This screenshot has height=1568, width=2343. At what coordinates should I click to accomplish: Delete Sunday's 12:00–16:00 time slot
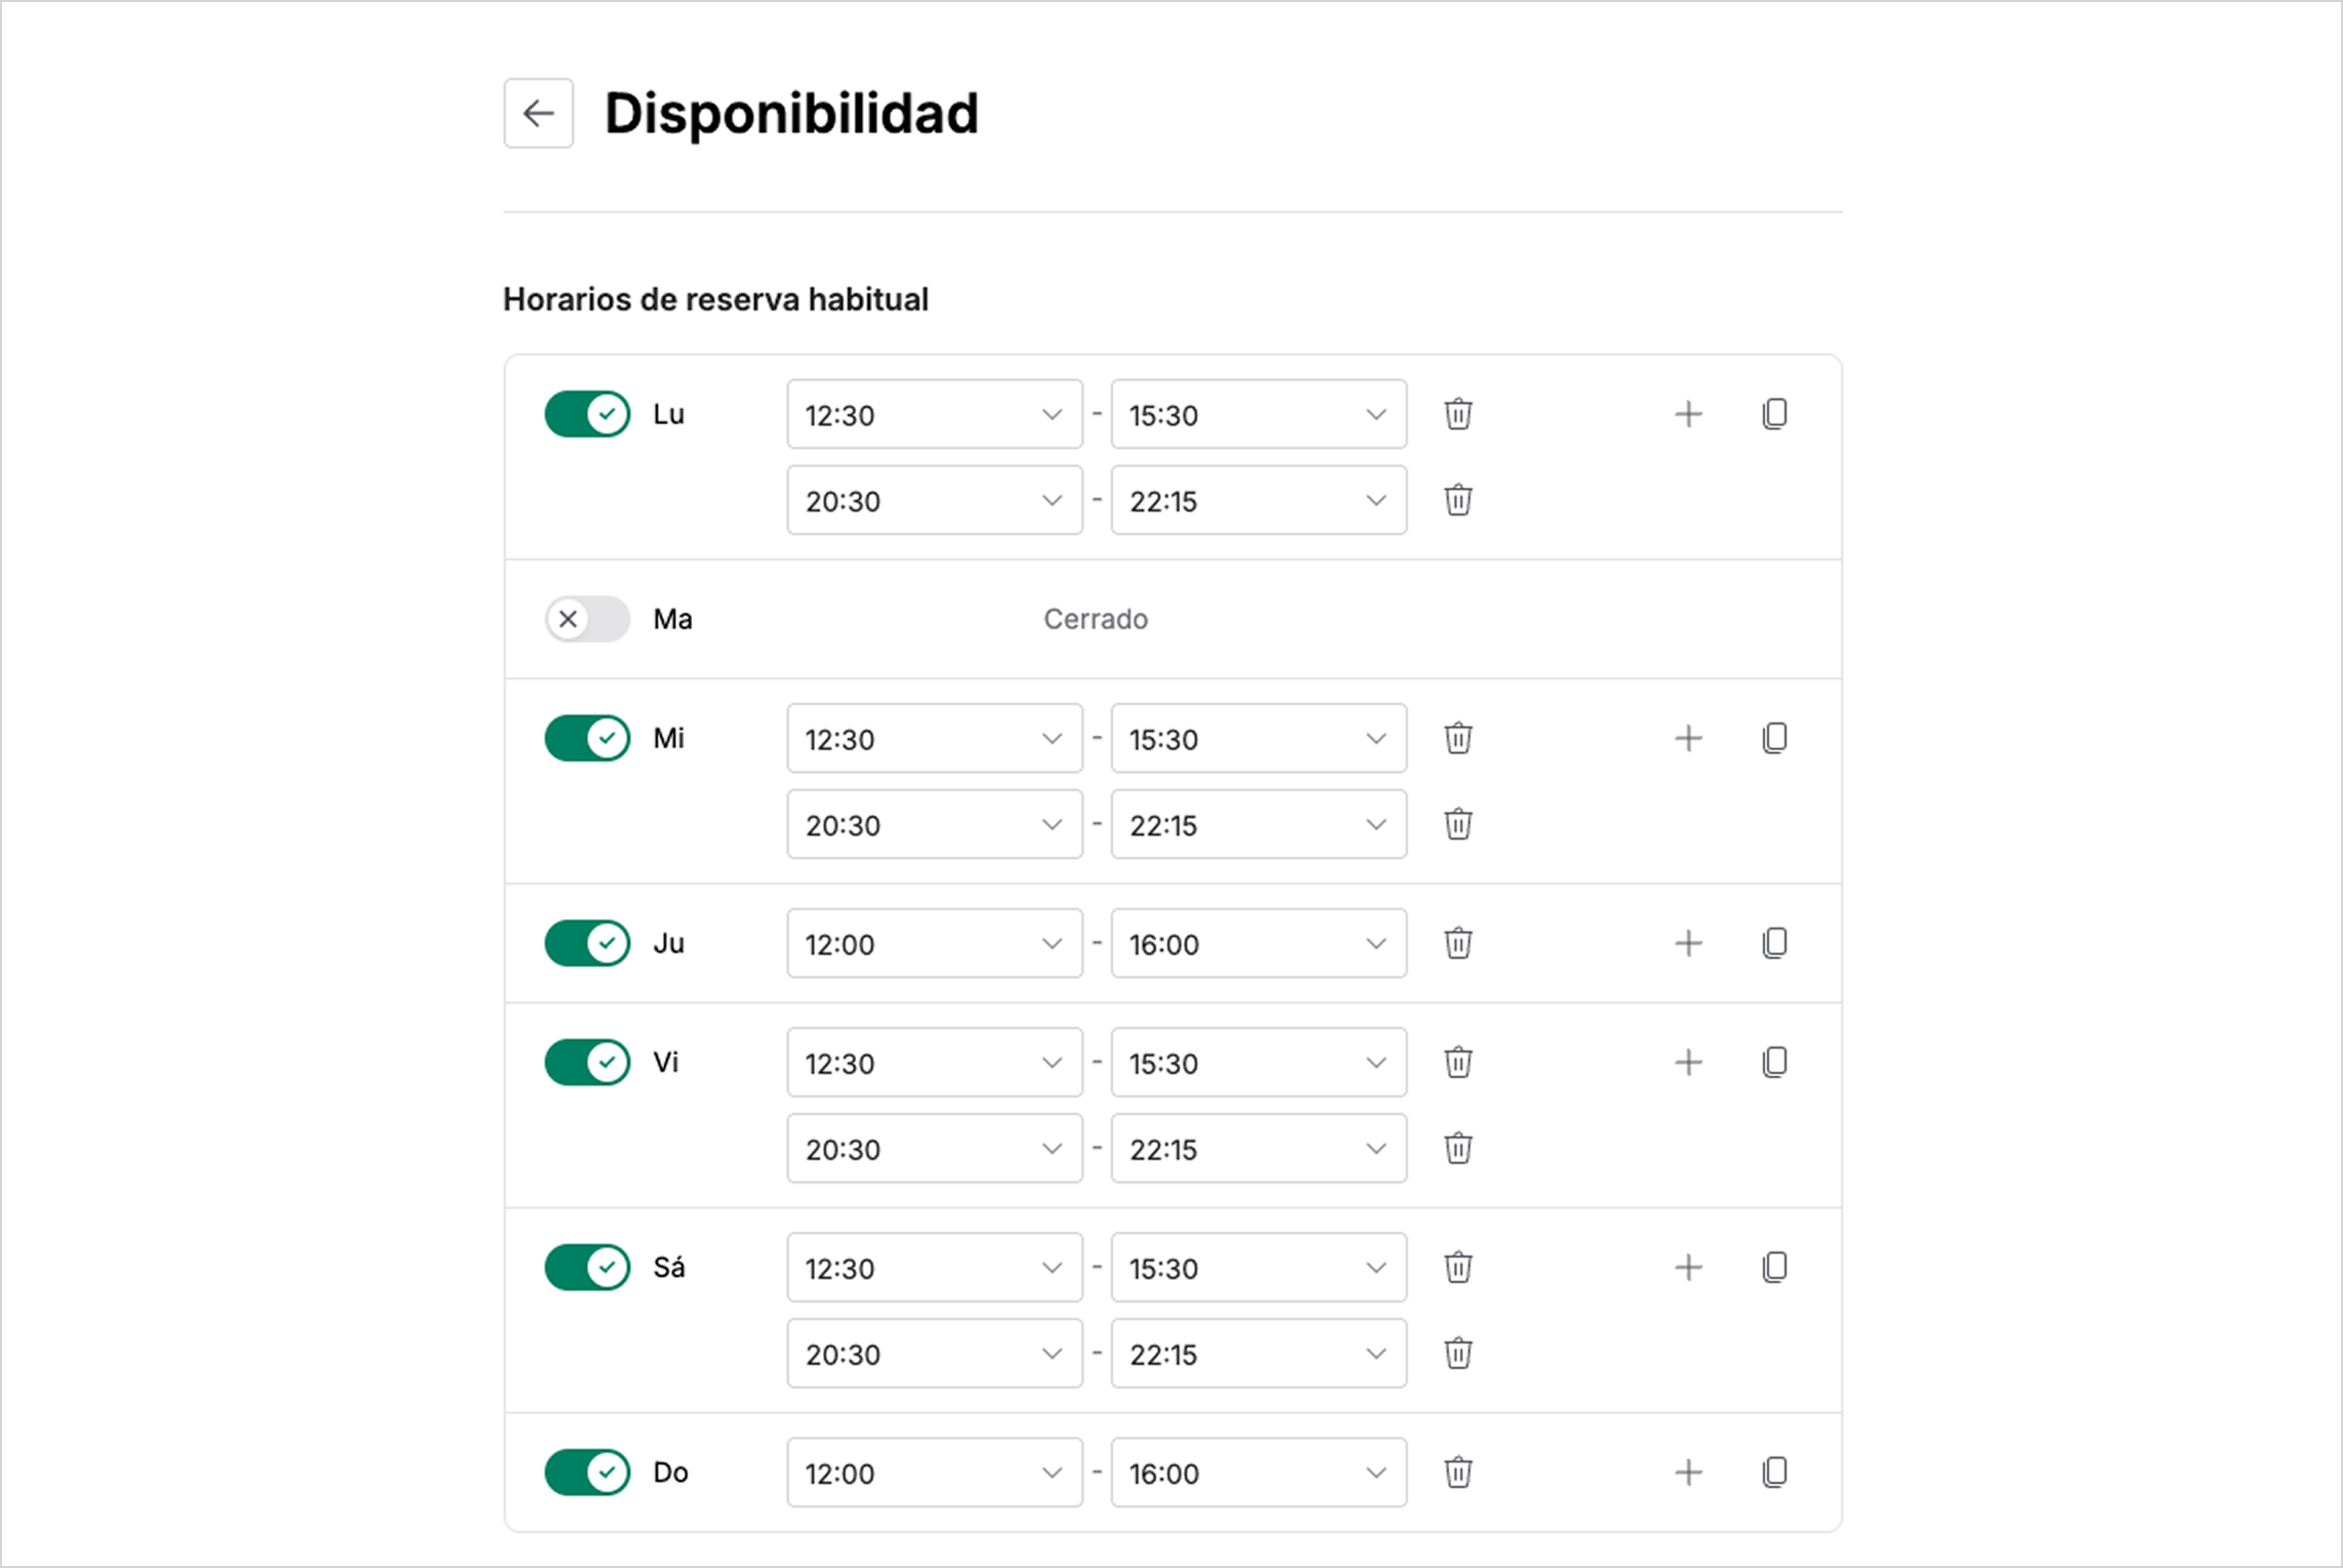coord(1458,1473)
